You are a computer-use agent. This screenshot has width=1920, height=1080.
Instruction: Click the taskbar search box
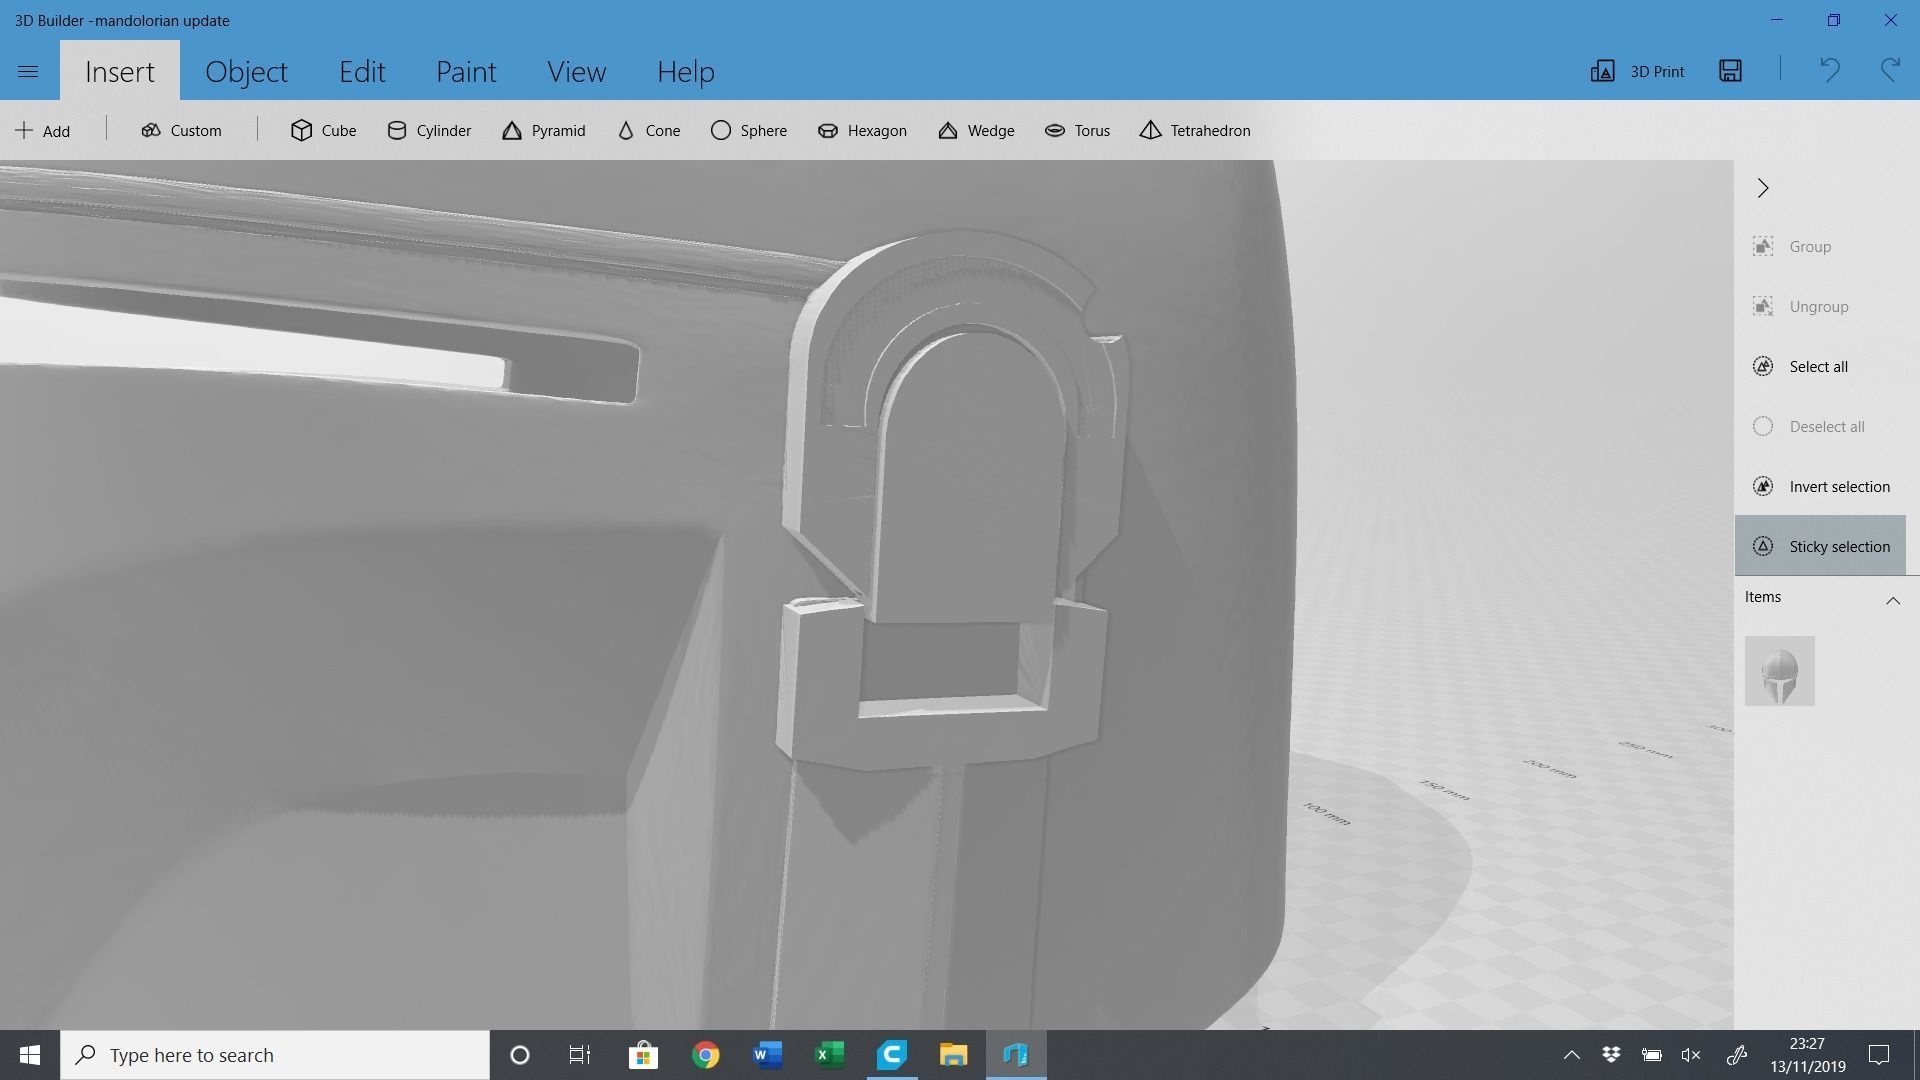click(275, 1055)
